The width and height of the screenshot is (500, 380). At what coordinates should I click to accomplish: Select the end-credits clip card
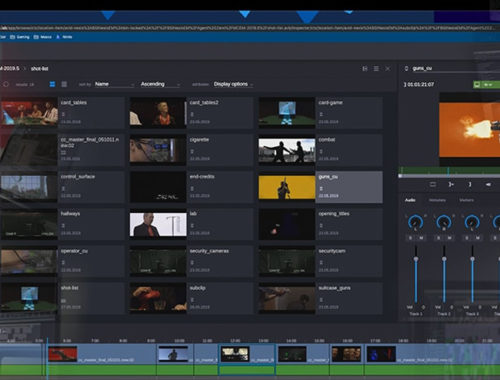[192, 187]
